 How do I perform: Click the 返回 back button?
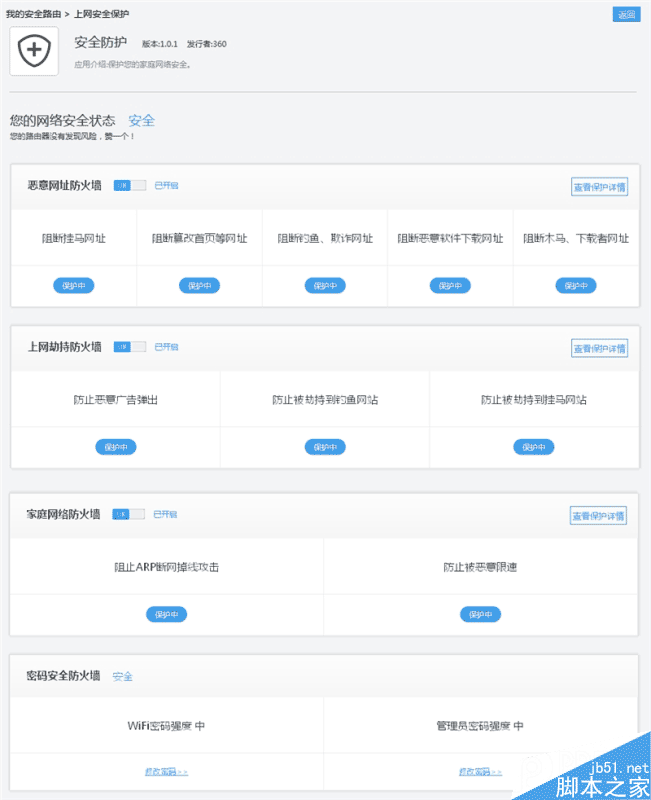click(626, 14)
